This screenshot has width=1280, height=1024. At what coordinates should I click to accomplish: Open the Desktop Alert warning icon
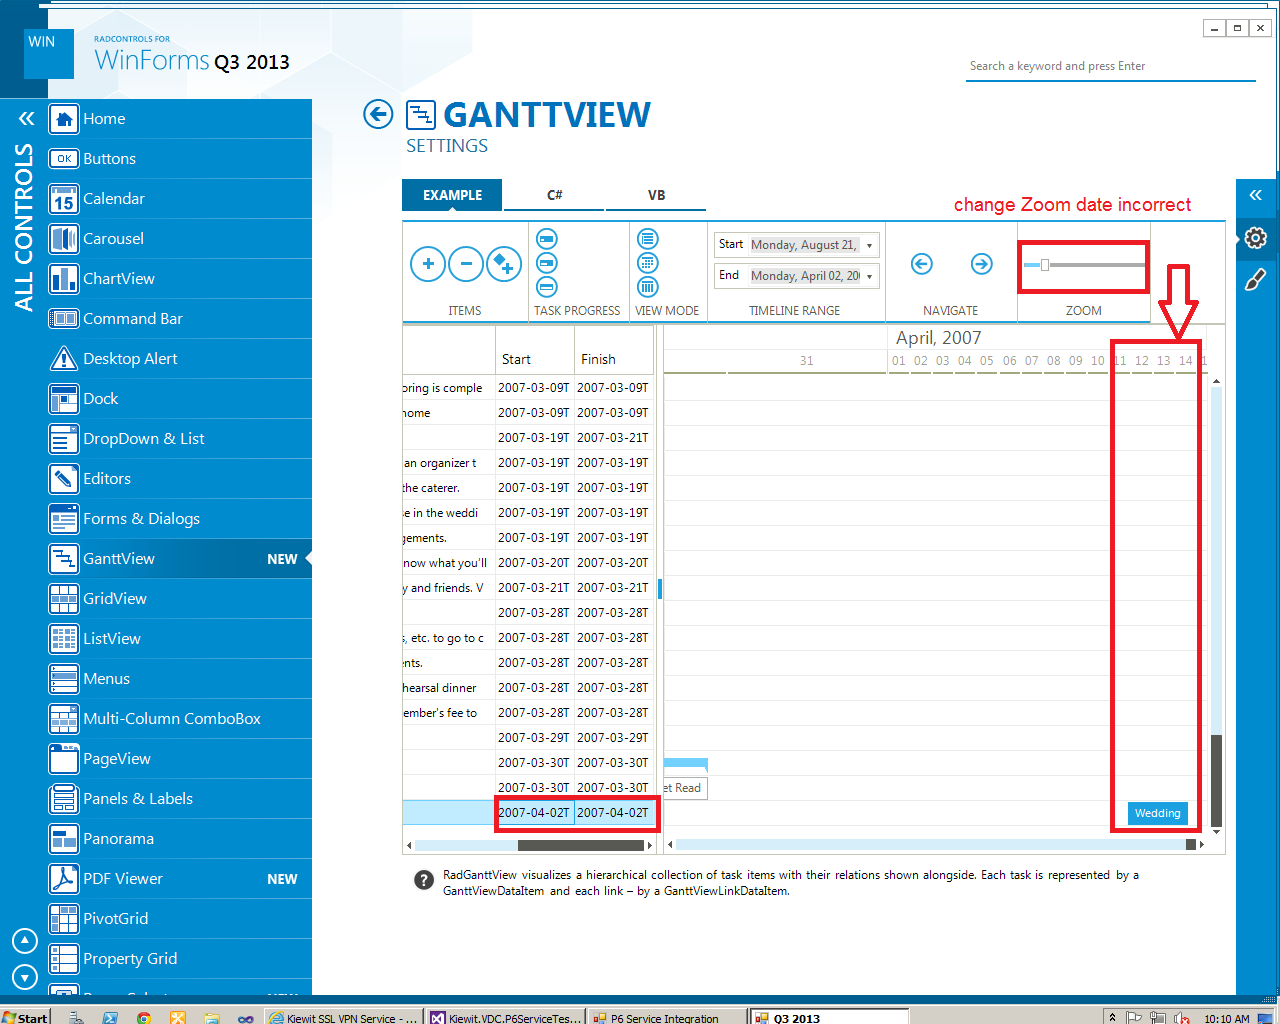pos(64,359)
